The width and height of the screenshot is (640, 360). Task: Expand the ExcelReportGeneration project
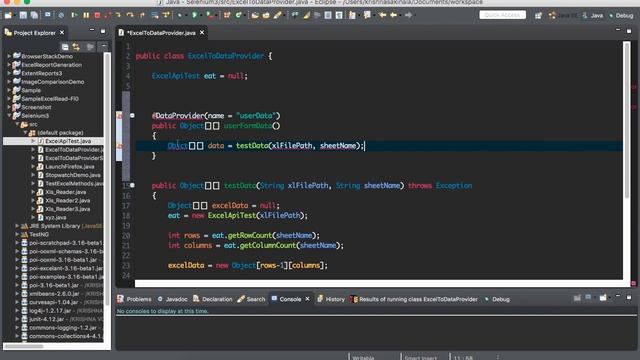(x=9, y=65)
